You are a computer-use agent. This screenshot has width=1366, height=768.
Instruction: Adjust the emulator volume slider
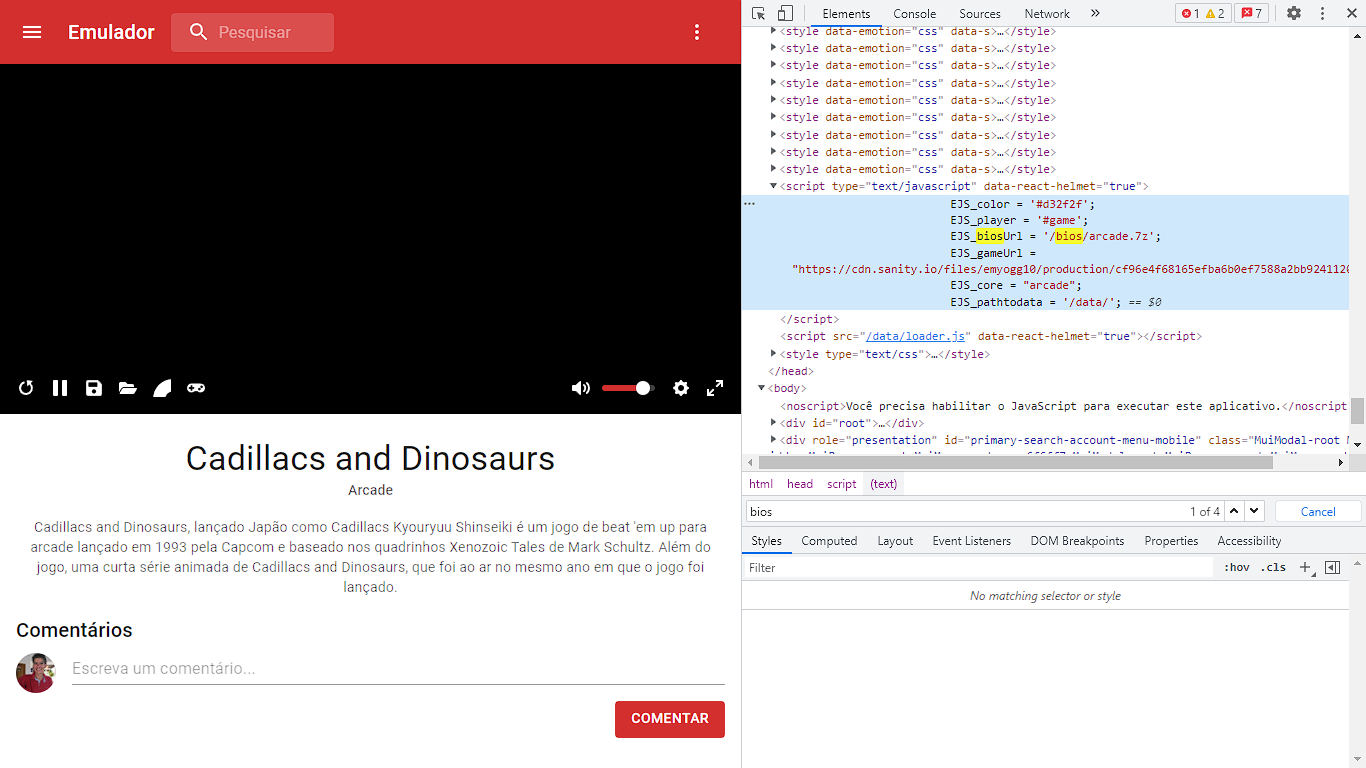pyautogui.click(x=627, y=388)
